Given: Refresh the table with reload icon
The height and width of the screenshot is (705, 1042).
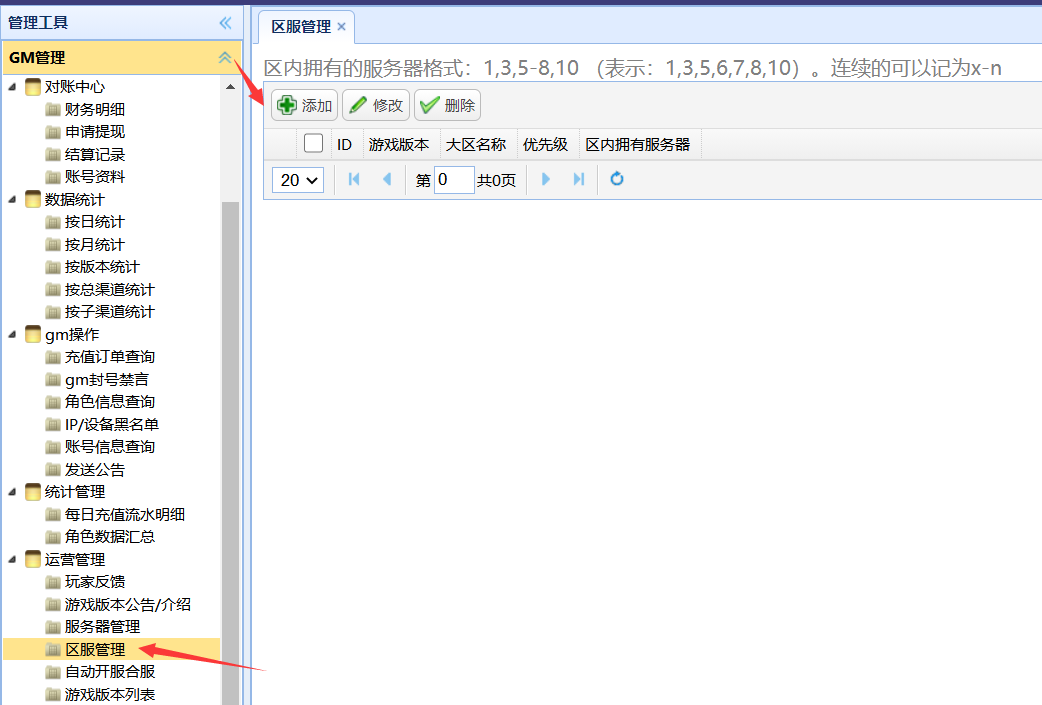Looking at the screenshot, I should click(617, 179).
